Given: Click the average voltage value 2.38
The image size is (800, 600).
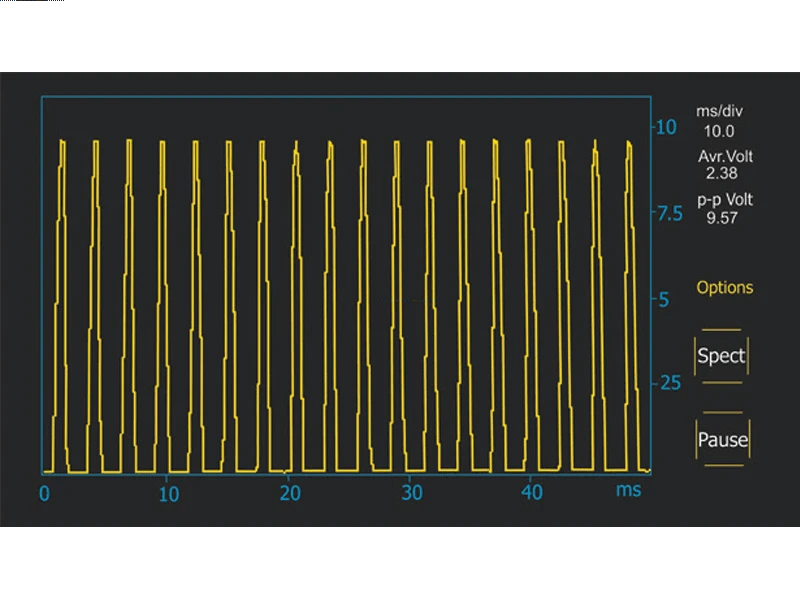Looking at the screenshot, I should click(721, 173).
